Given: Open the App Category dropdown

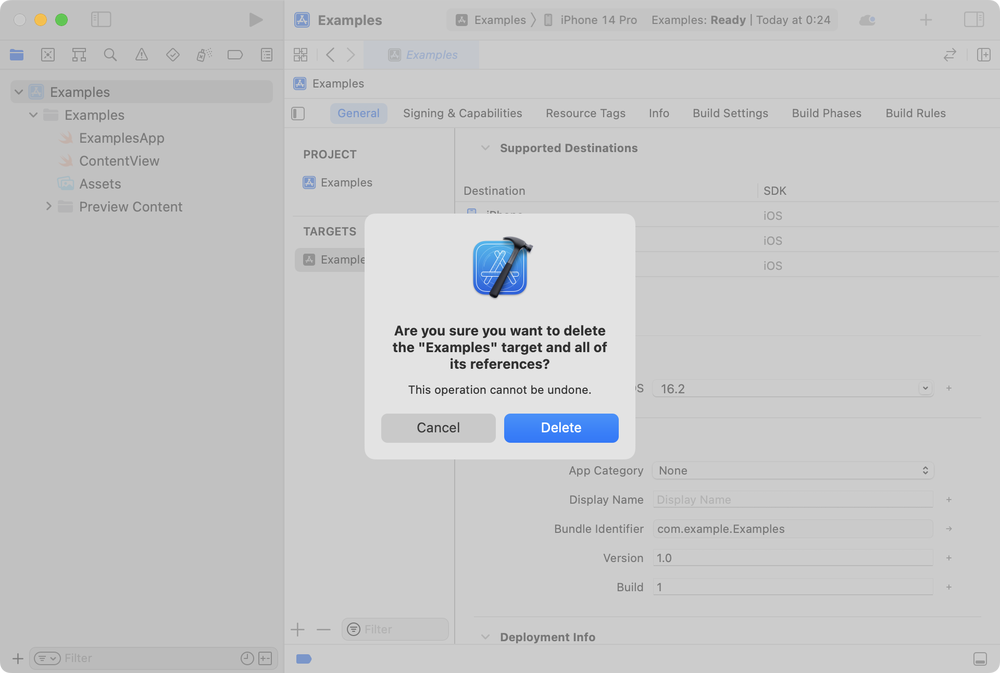Looking at the screenshot, I should (793, 470).
